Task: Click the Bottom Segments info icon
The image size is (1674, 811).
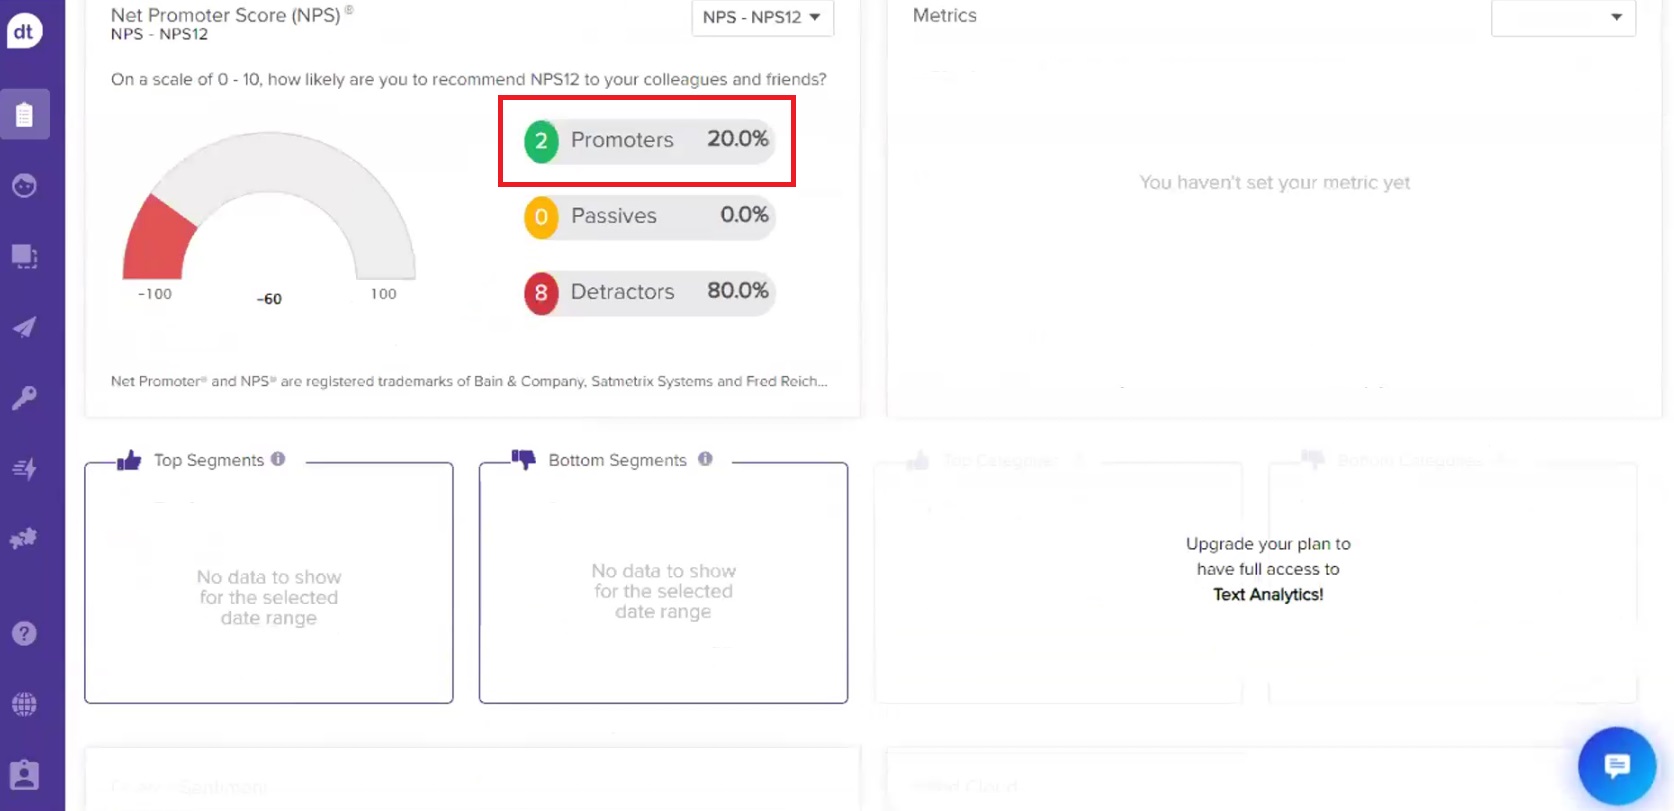Action: (x=705, y=459)
